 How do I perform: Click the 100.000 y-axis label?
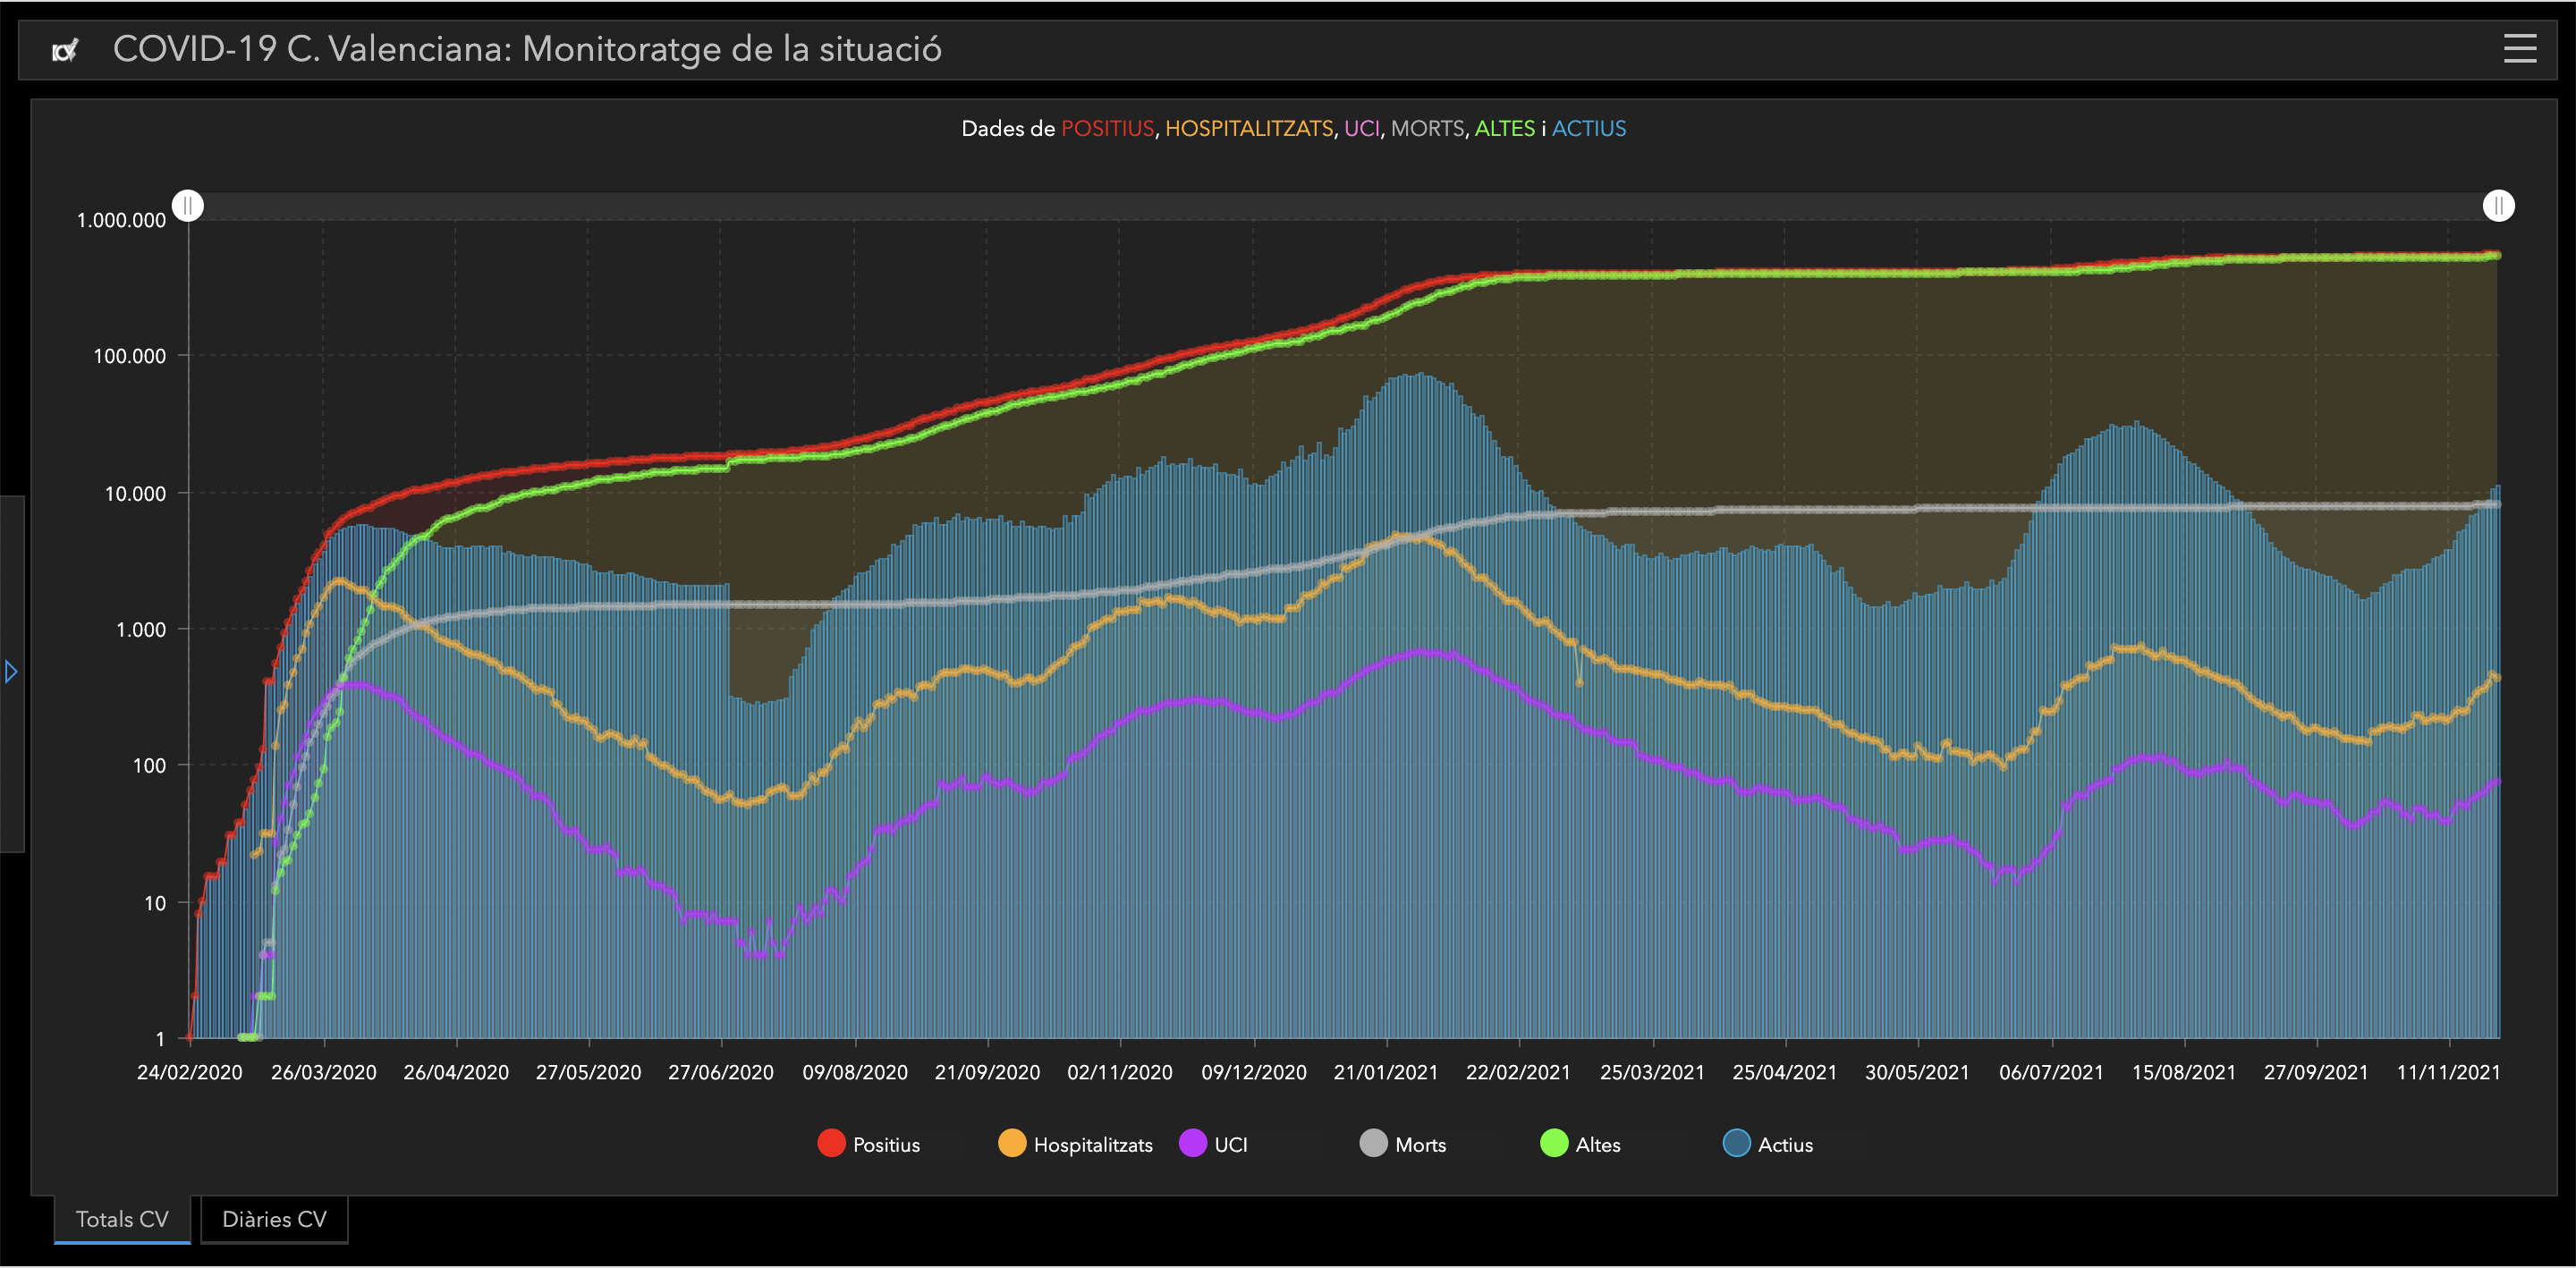[129, 356]
